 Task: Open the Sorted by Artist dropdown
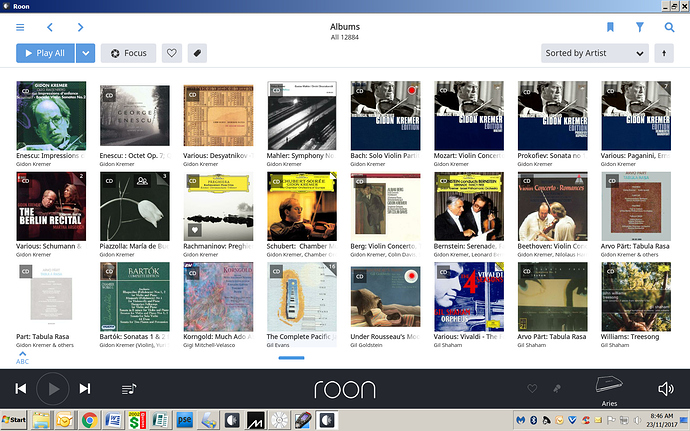pos(595,53)
